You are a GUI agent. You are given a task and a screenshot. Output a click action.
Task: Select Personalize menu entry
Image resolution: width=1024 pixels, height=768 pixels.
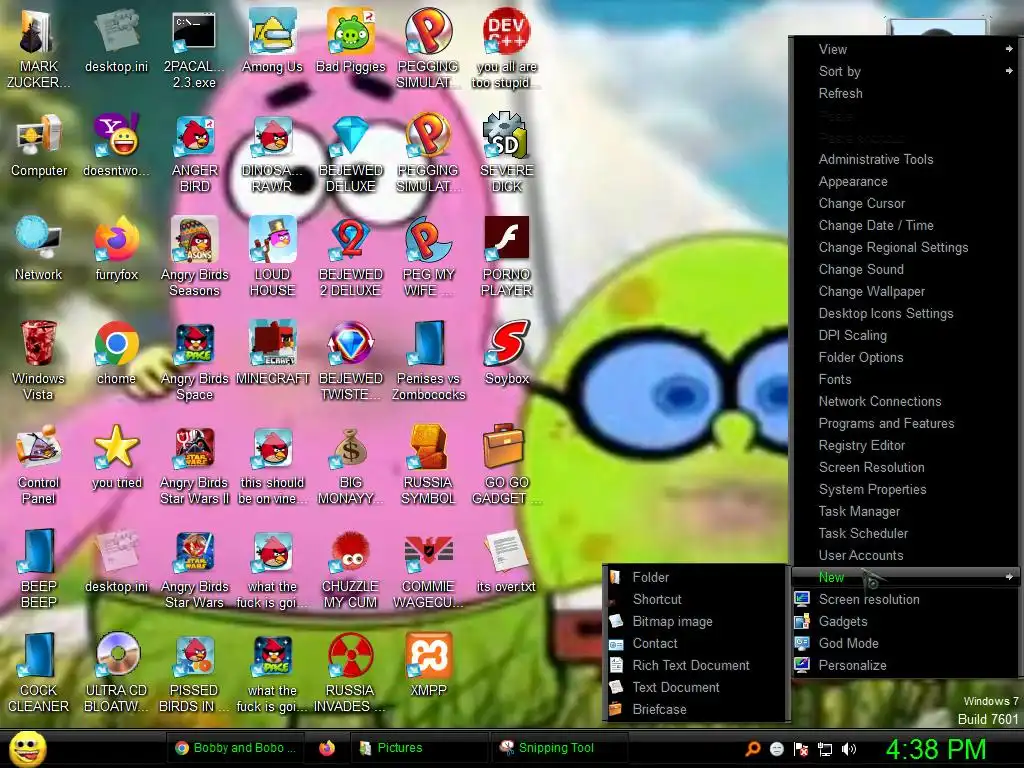(904, 665)
